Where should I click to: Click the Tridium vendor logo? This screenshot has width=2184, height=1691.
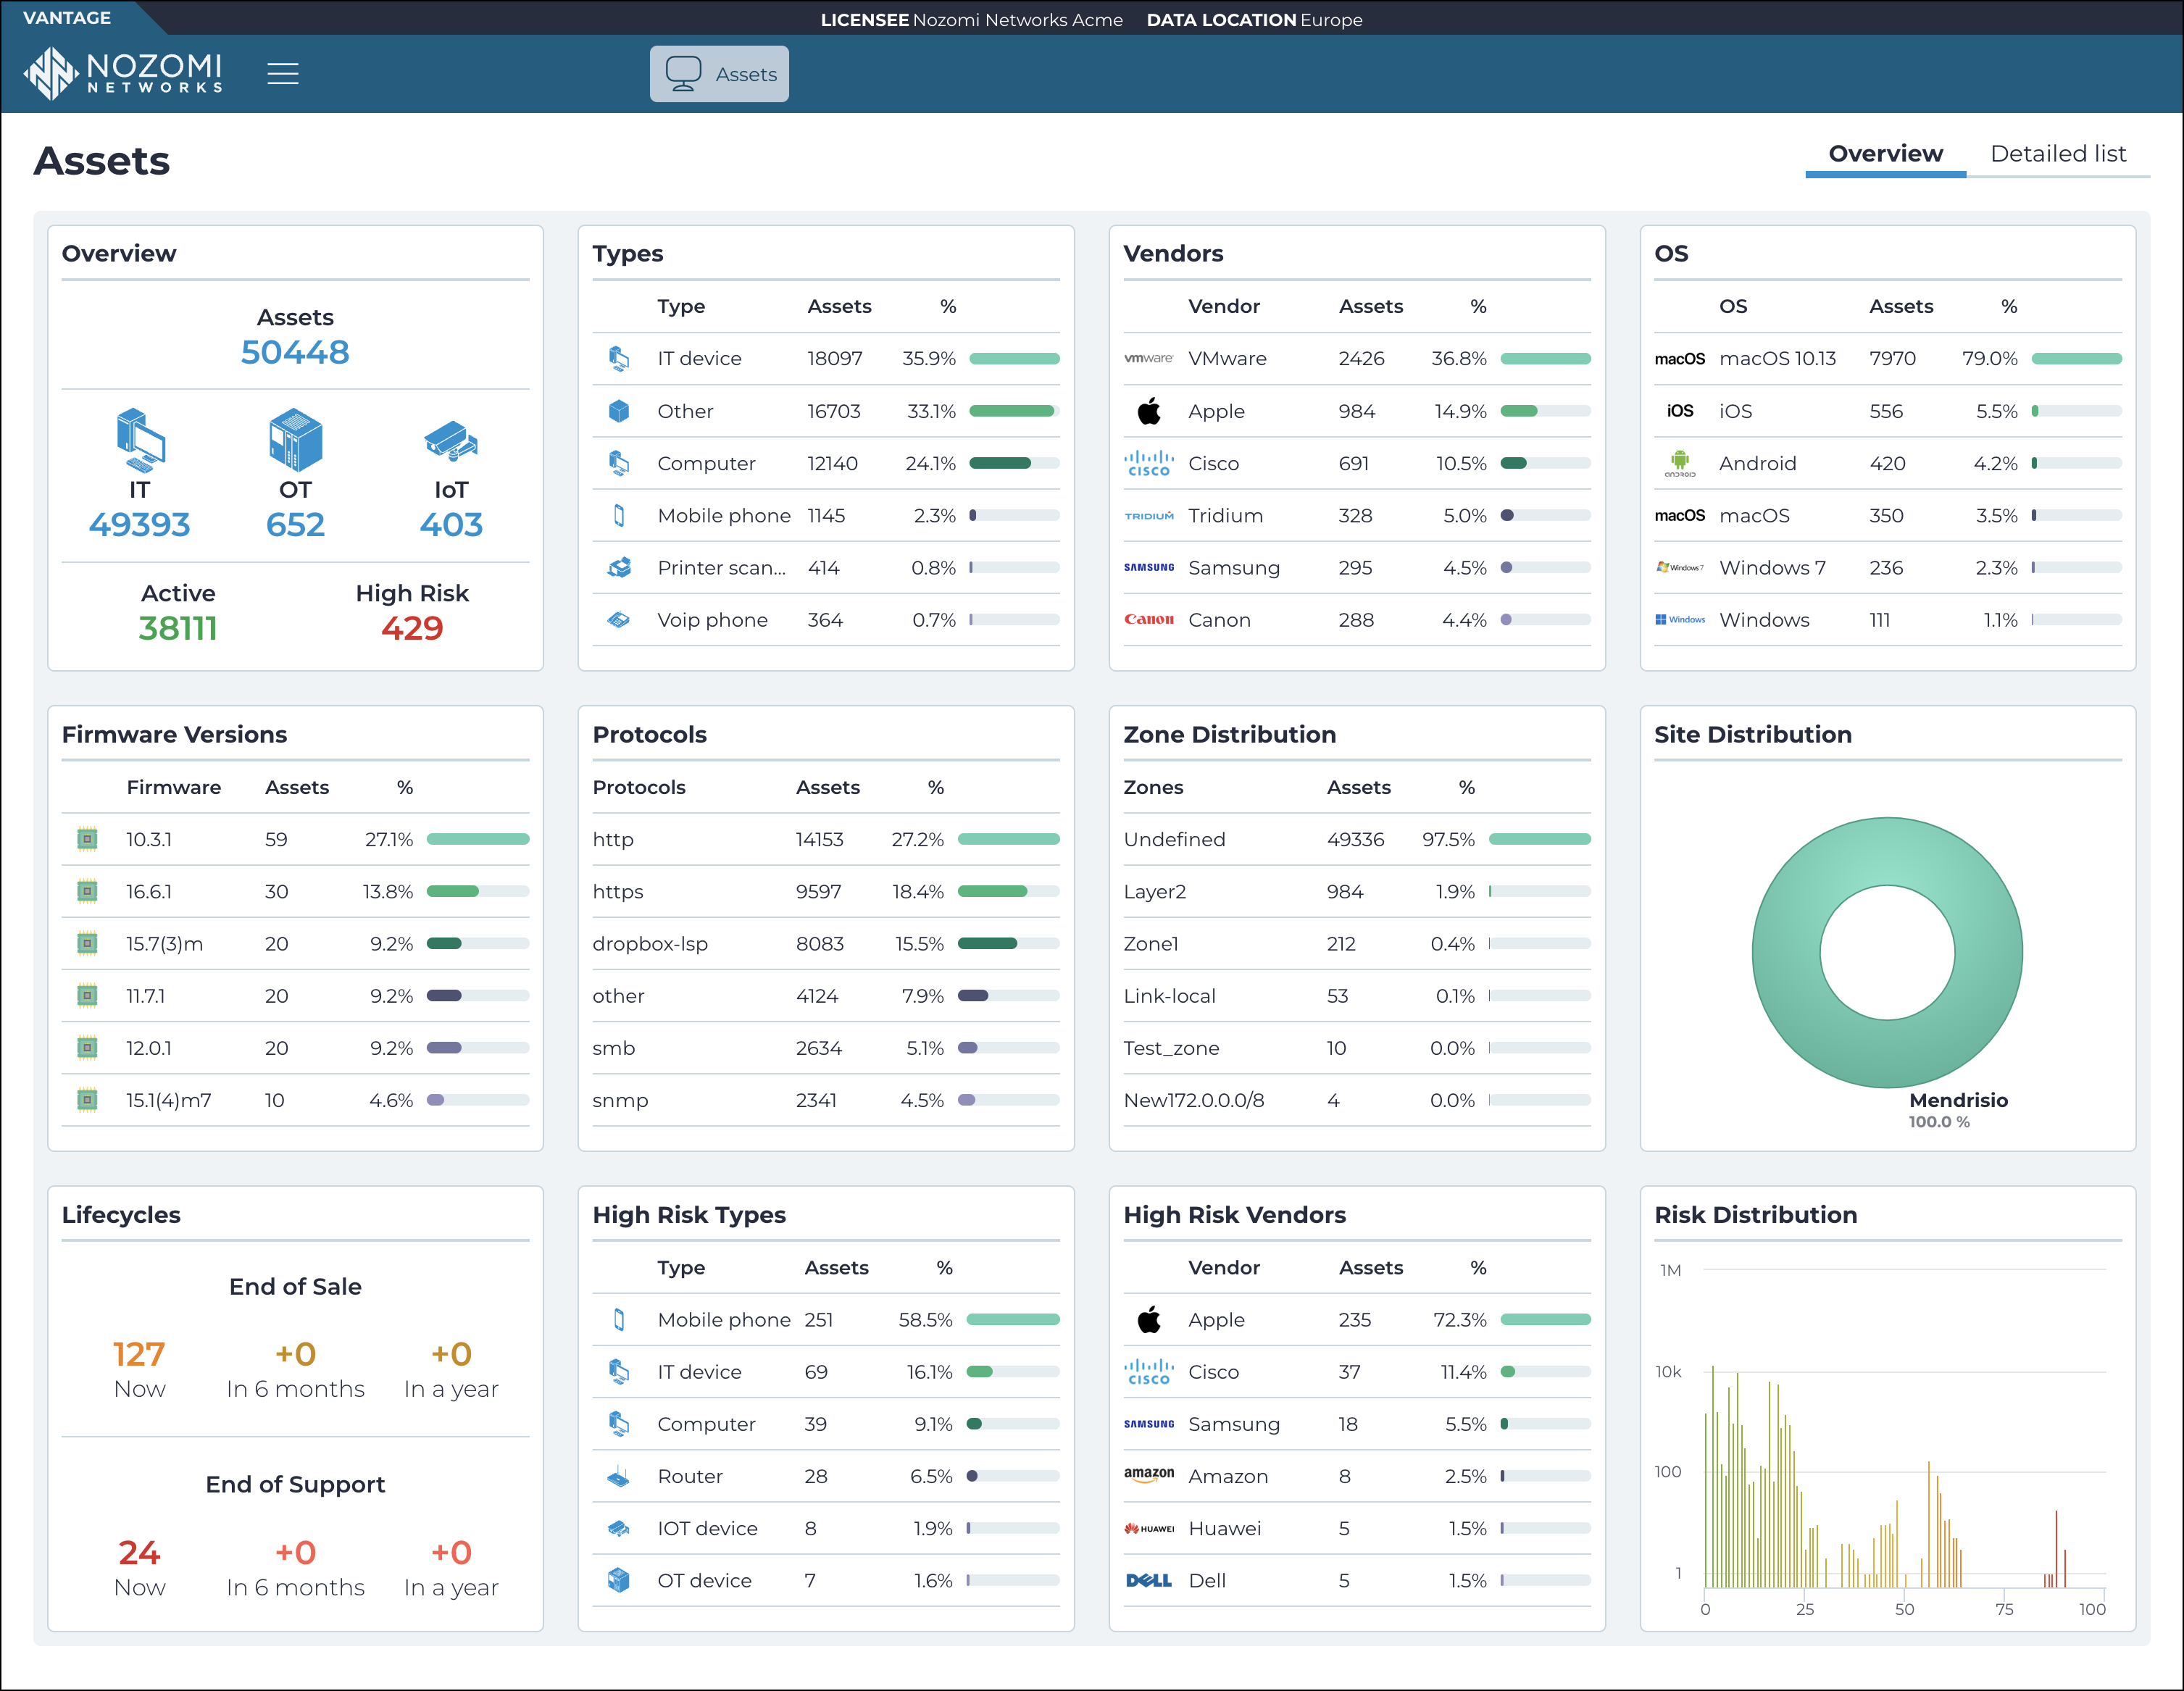[x=1149, y=516]
